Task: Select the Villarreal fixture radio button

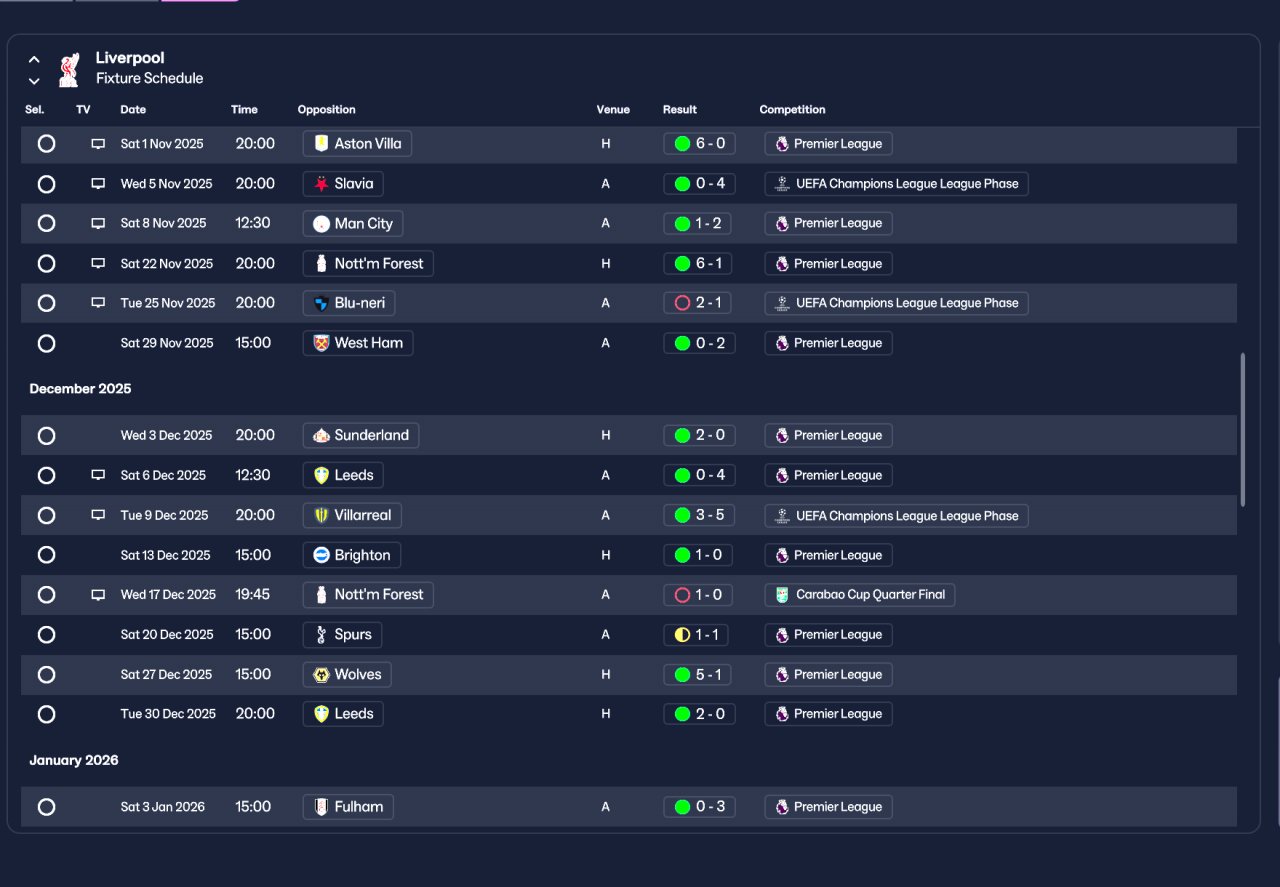Action: 46,515
